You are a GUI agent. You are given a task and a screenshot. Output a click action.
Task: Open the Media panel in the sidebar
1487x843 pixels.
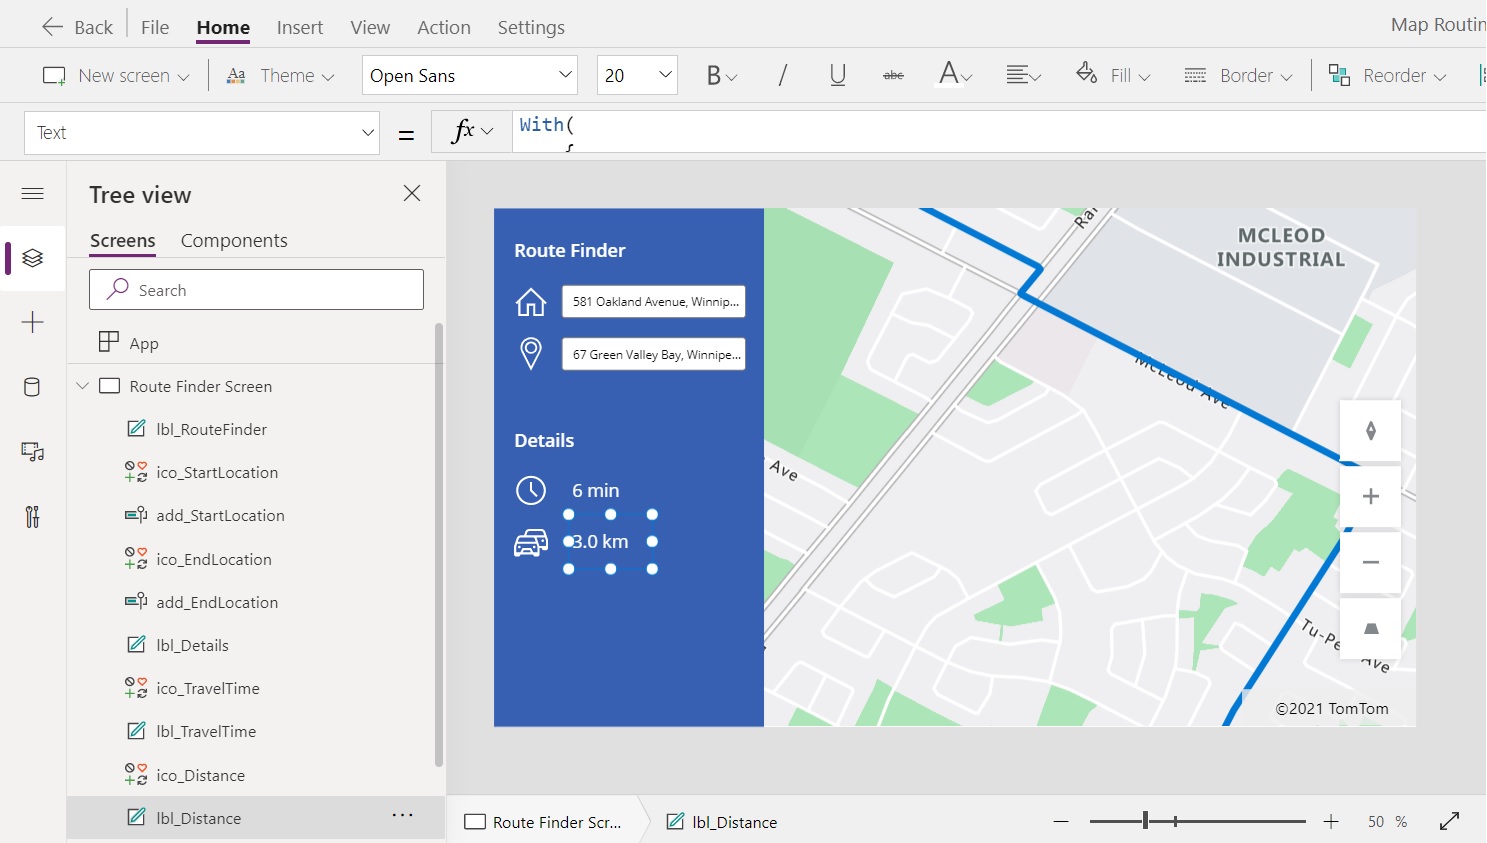[33, 452]
